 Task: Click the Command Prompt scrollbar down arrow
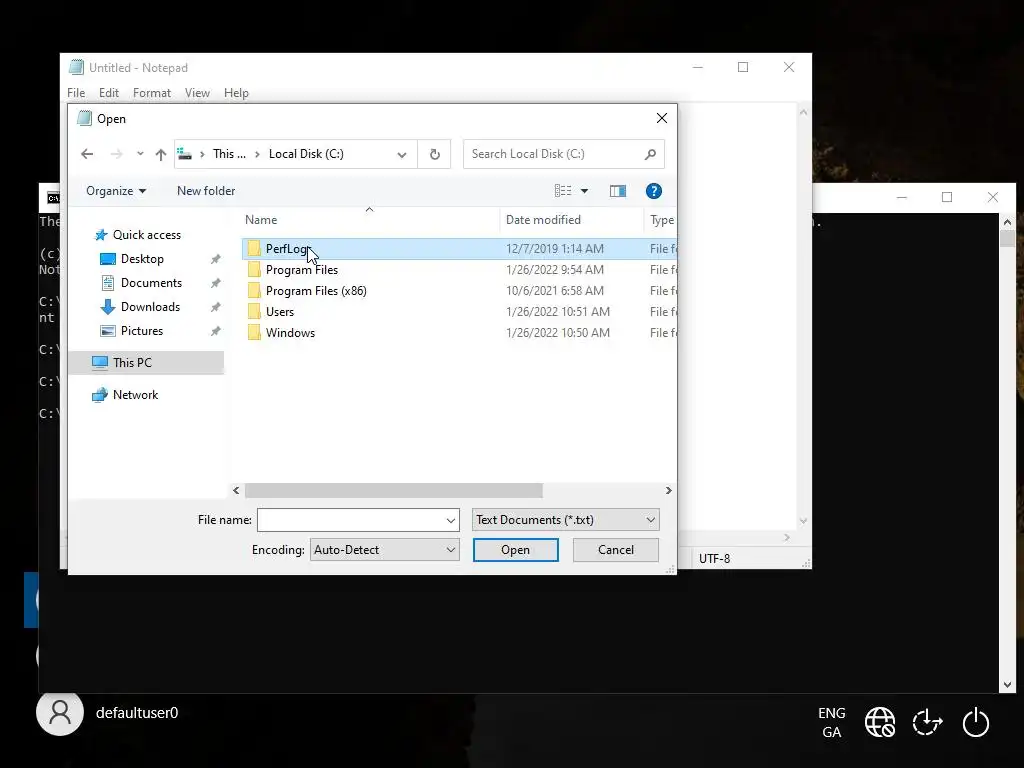1007,685
